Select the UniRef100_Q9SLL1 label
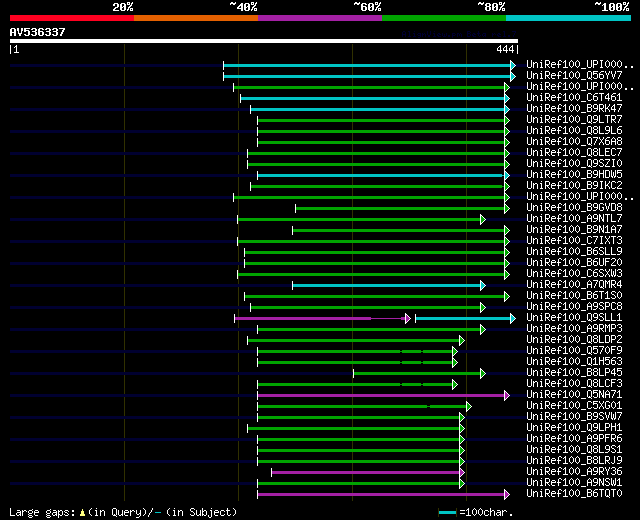The width and height of the screenshot is (640, 520). pos(574,318)
